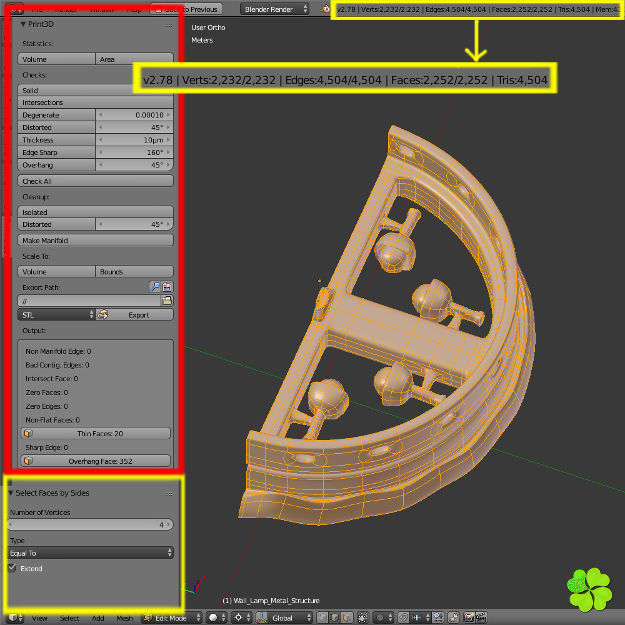625x625 pixels.
Task: Switch to vertex select mode
Action: (322, 617)
